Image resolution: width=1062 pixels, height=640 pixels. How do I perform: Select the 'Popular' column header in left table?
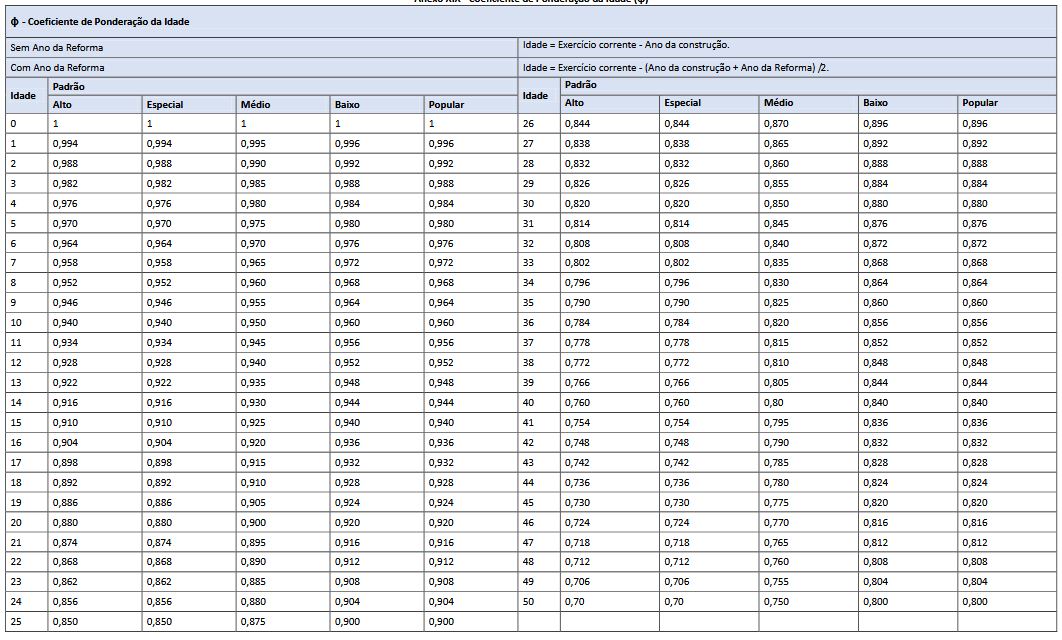[445, 104]
